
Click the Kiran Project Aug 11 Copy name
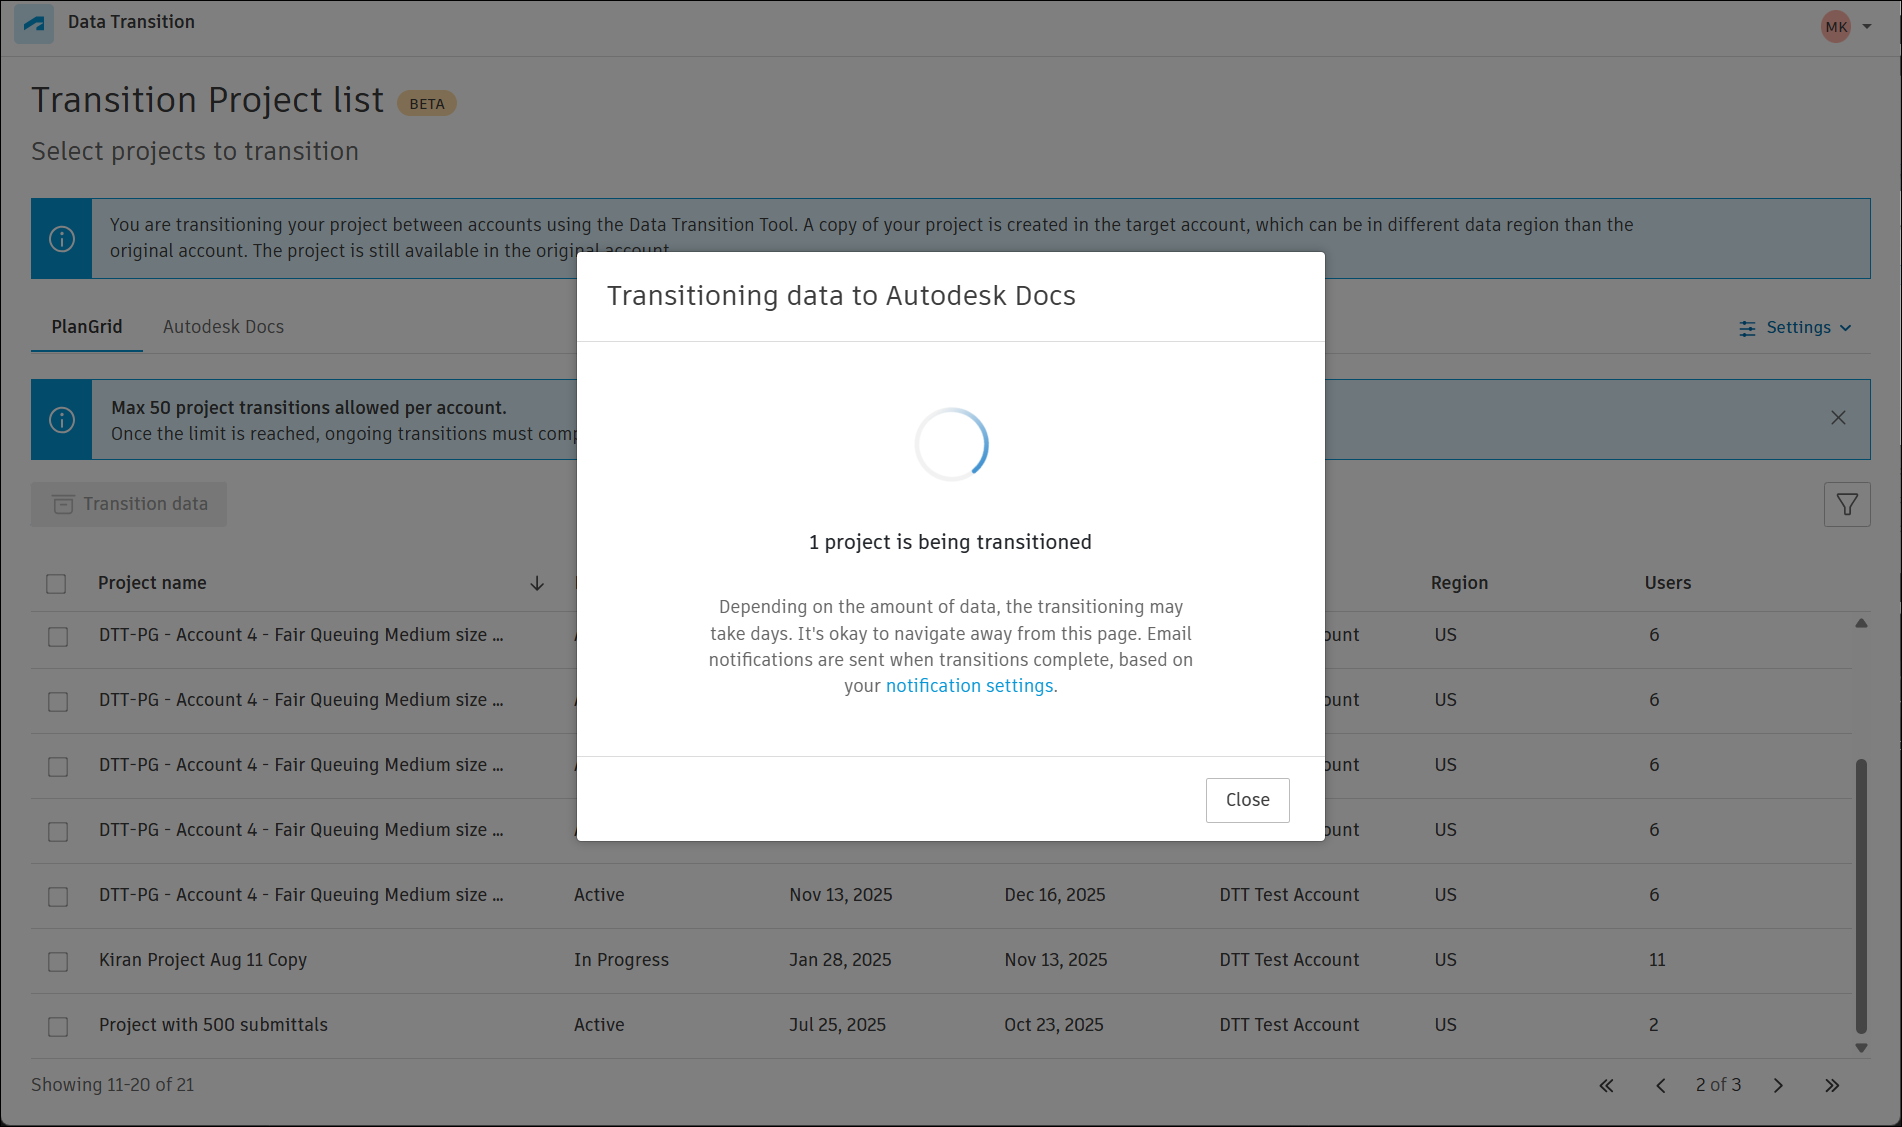[x=203, y=960]
